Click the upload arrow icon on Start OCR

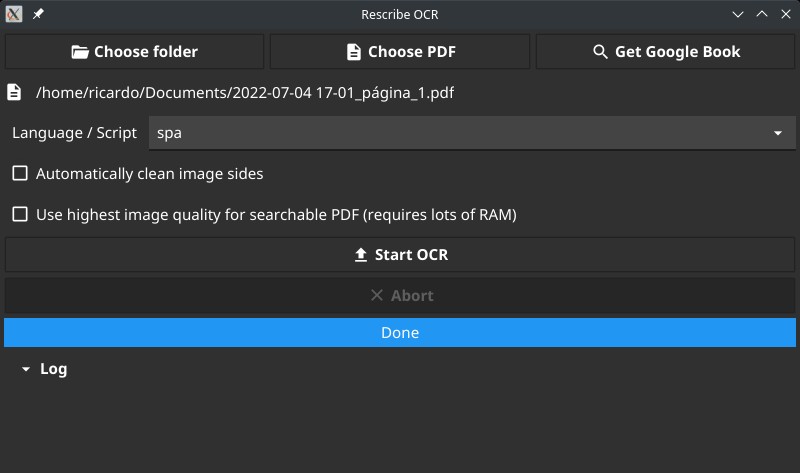(361, 255)
